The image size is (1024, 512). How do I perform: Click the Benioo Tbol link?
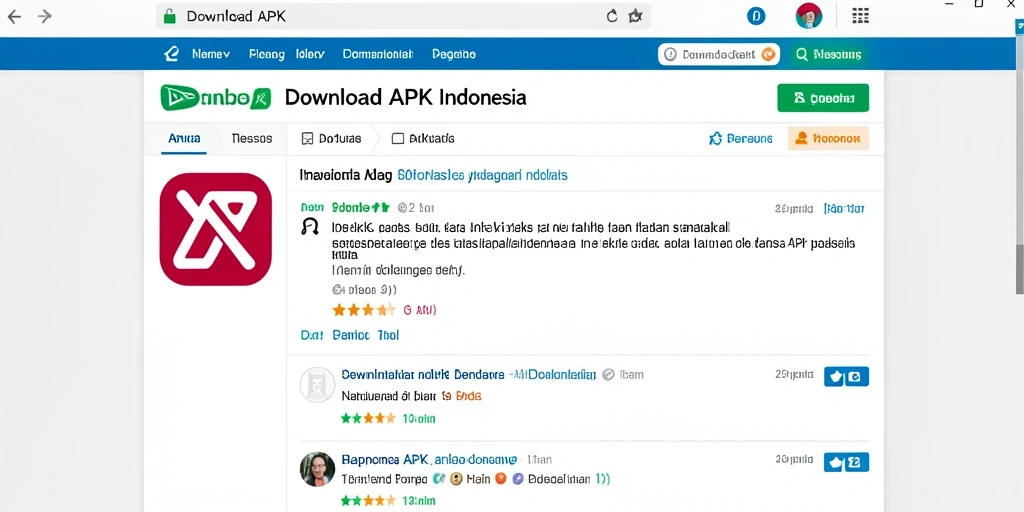pos(365,335)
